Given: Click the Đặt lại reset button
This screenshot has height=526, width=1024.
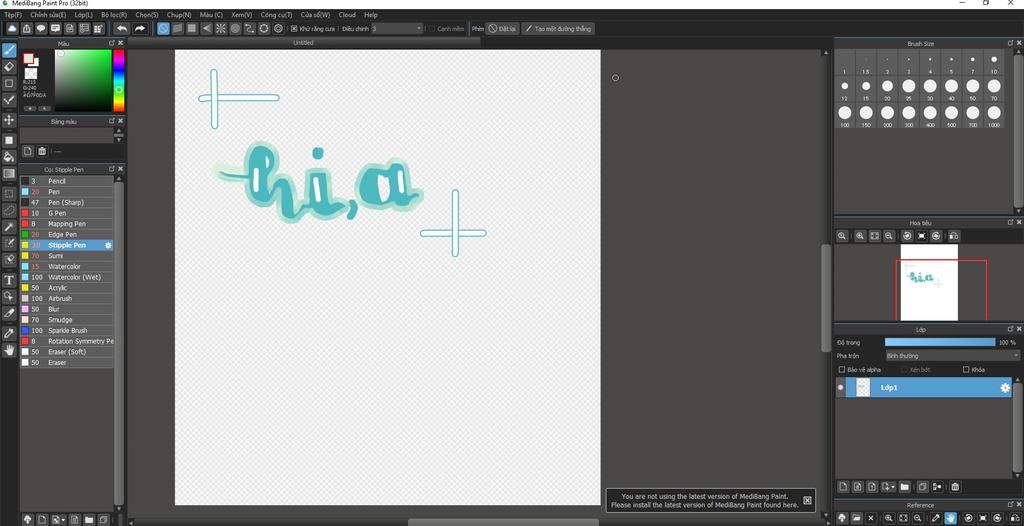Looking at the screenshot, I should (x=502, y=29).
